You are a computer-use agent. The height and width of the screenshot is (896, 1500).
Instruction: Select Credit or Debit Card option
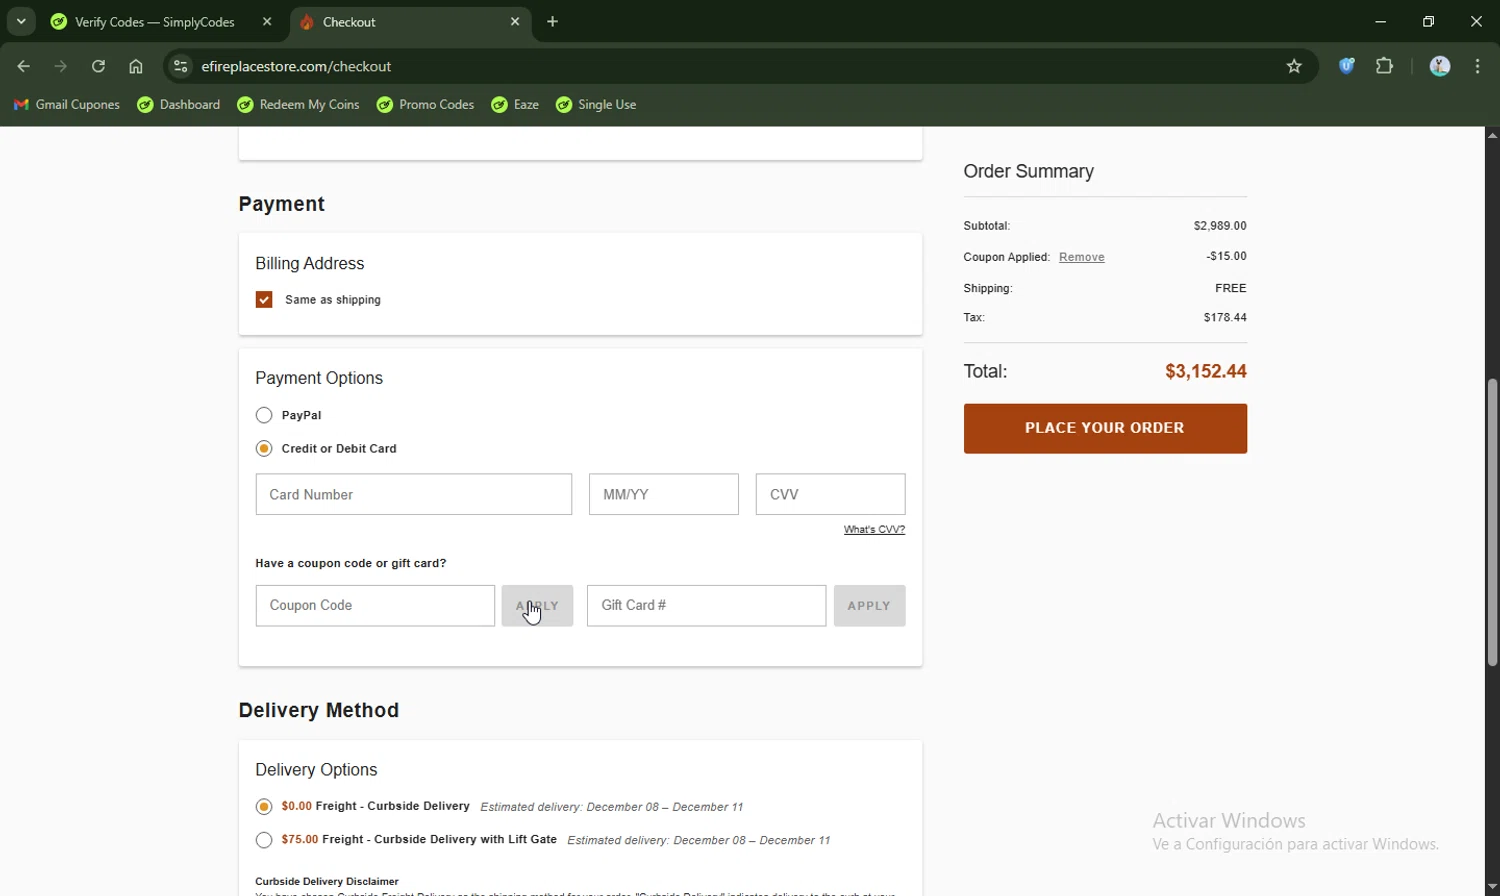coord(264,449)
